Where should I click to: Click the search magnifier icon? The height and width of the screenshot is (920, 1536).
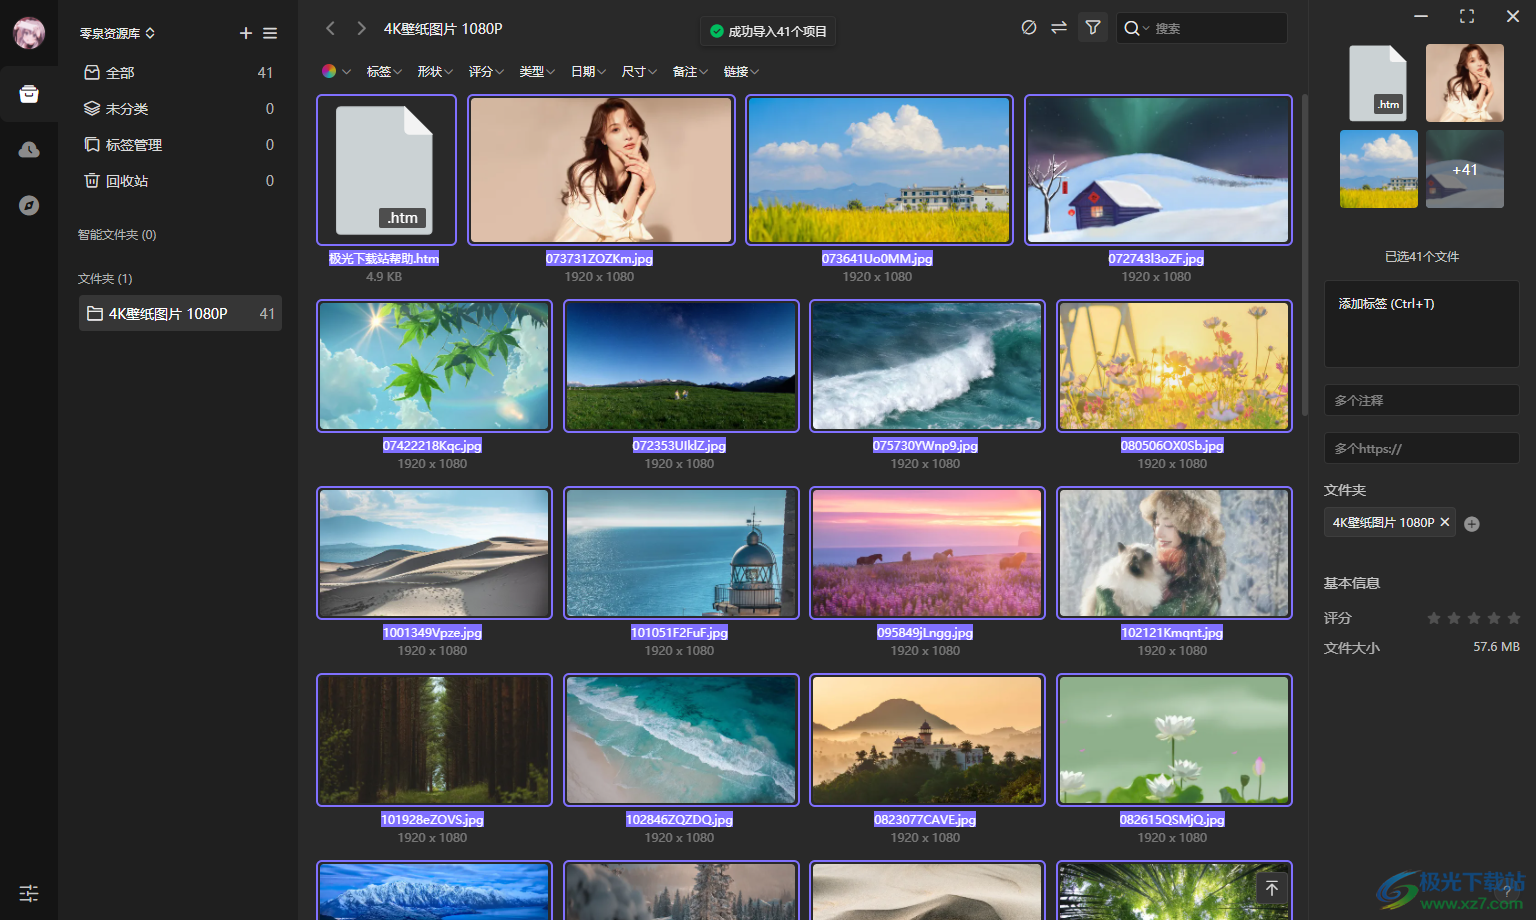tap(1131, 28)
